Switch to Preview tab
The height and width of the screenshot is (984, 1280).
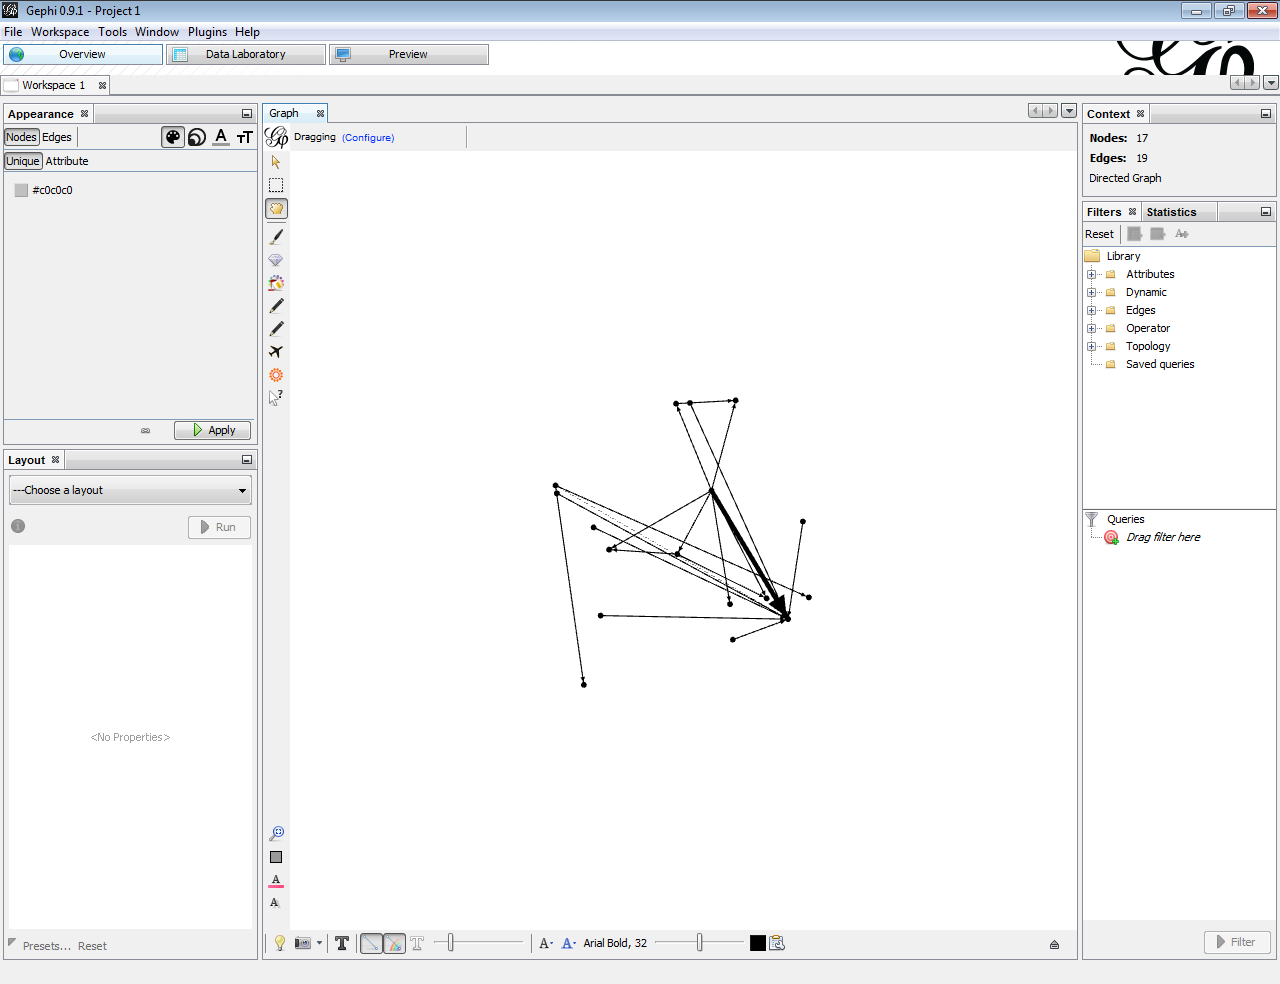pos(408,54)
